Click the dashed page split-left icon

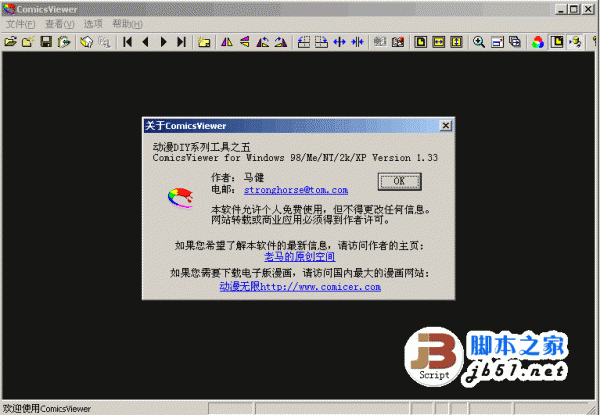(303, 42)
